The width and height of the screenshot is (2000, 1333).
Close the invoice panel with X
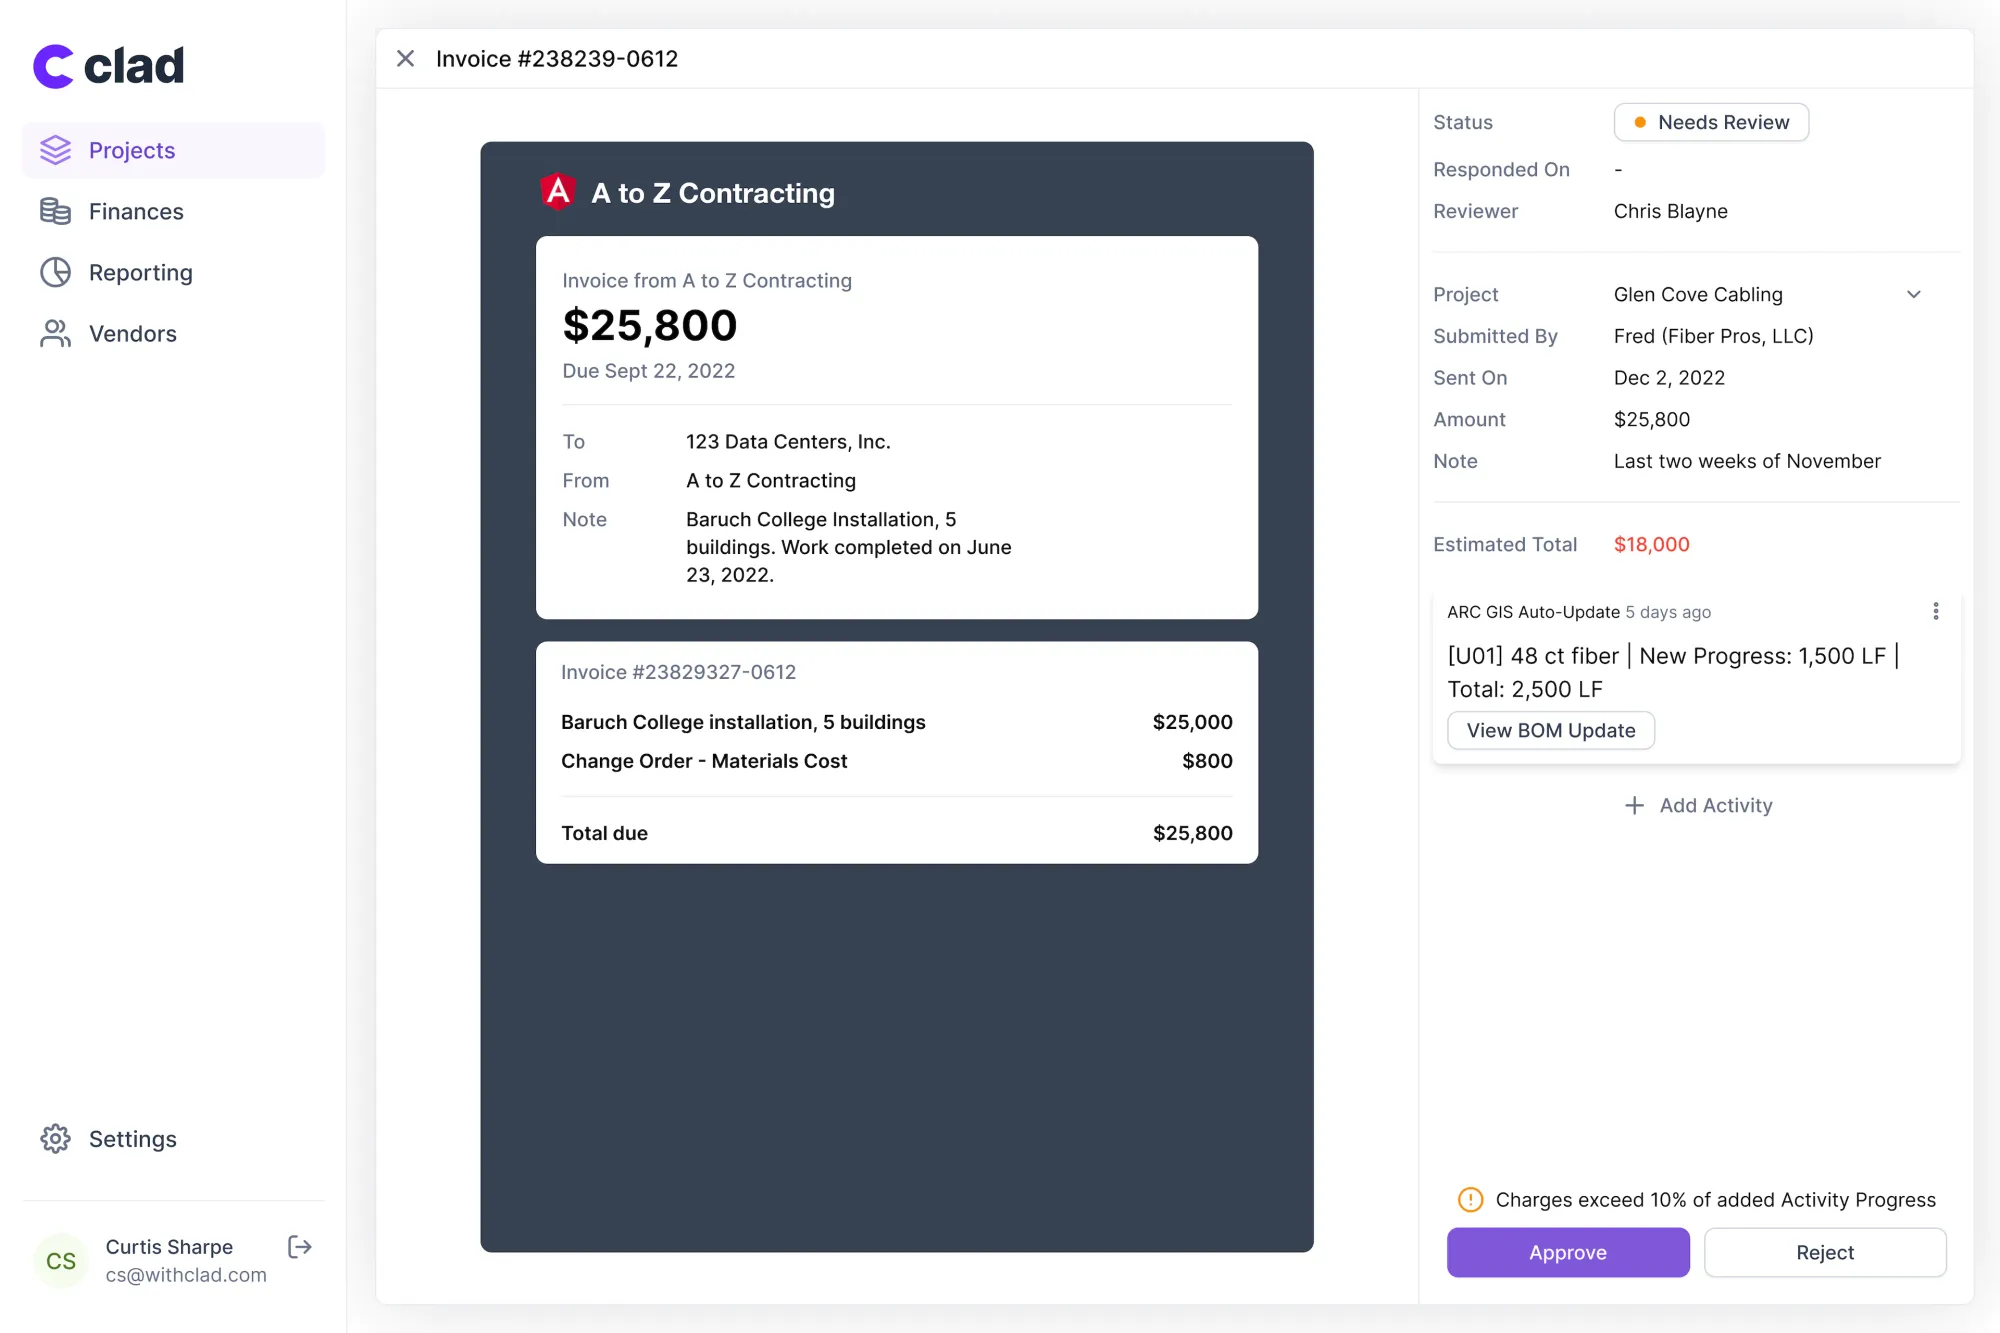coord(405,58)
